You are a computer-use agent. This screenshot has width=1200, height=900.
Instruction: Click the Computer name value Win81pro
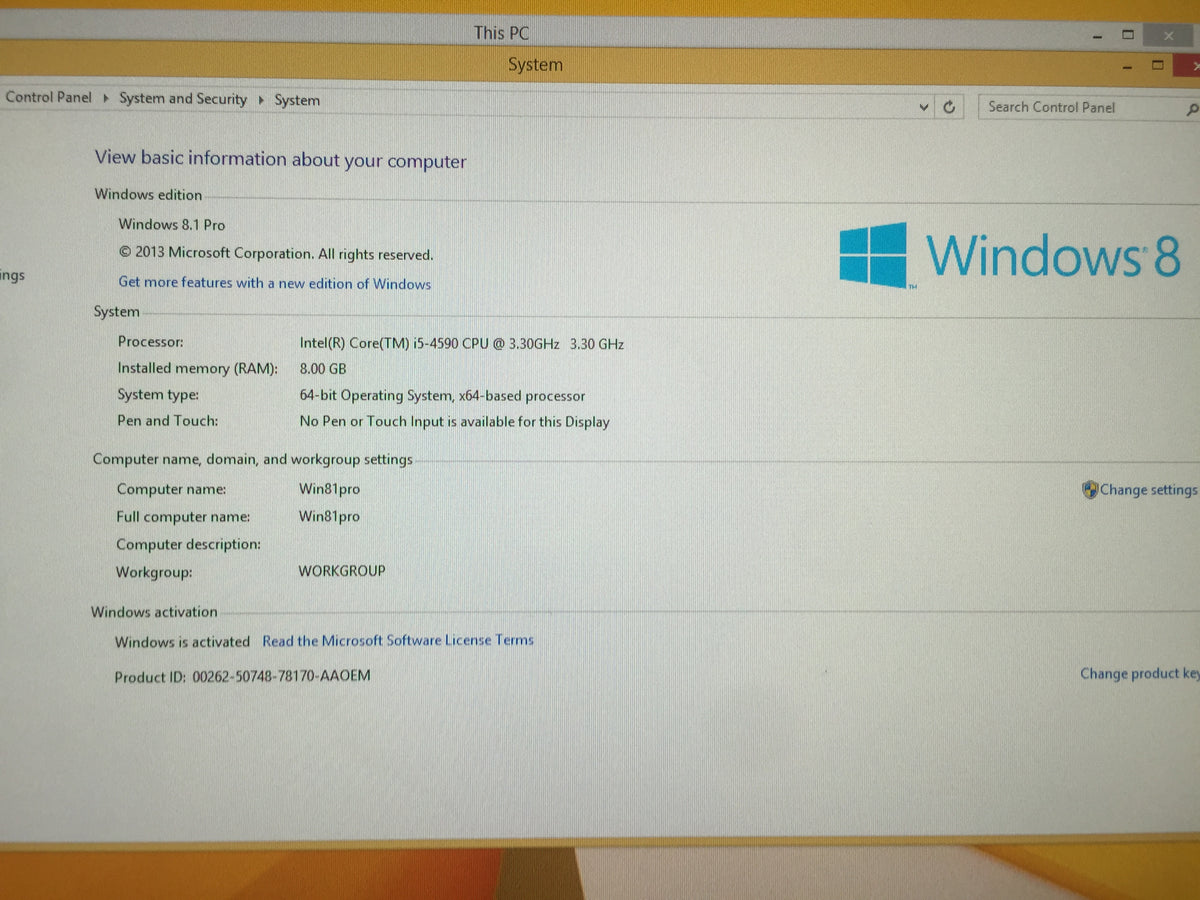tap(329, 489)
